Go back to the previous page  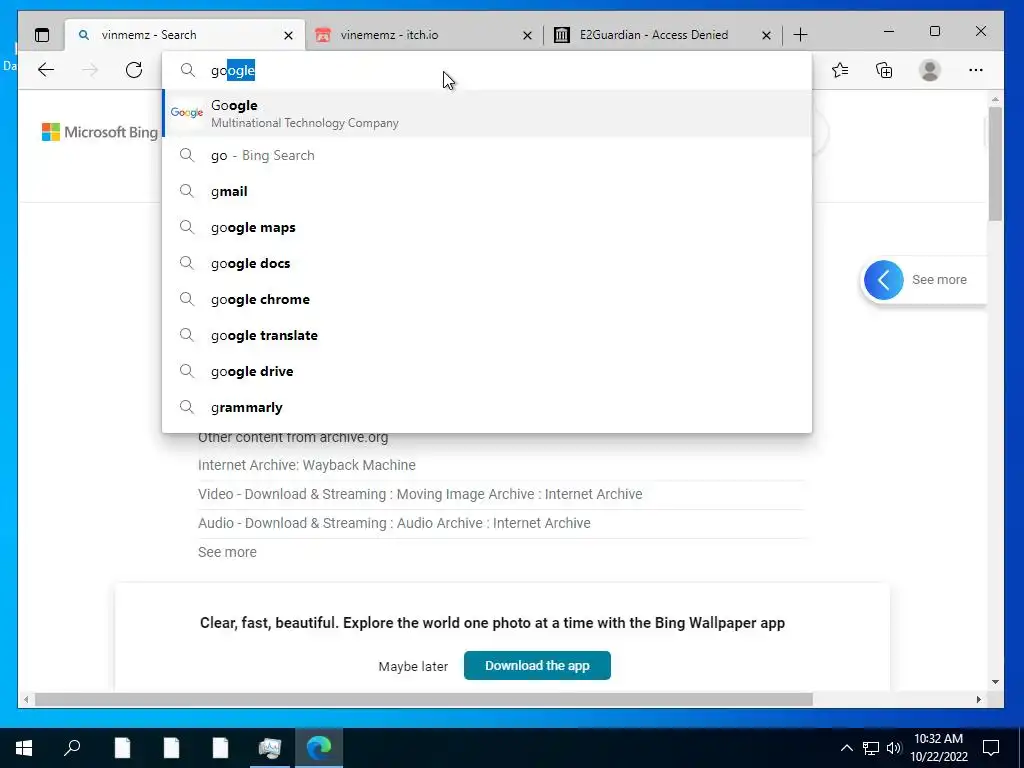point(46,70)
